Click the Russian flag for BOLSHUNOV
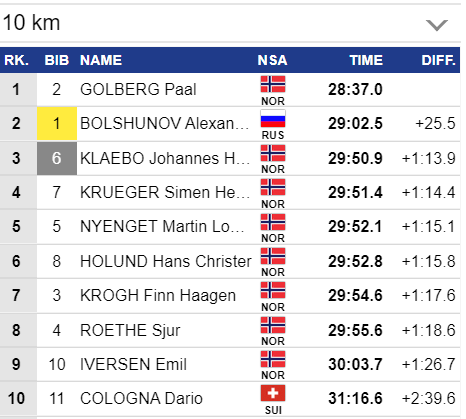466x419 pixels. pos(273,118)
